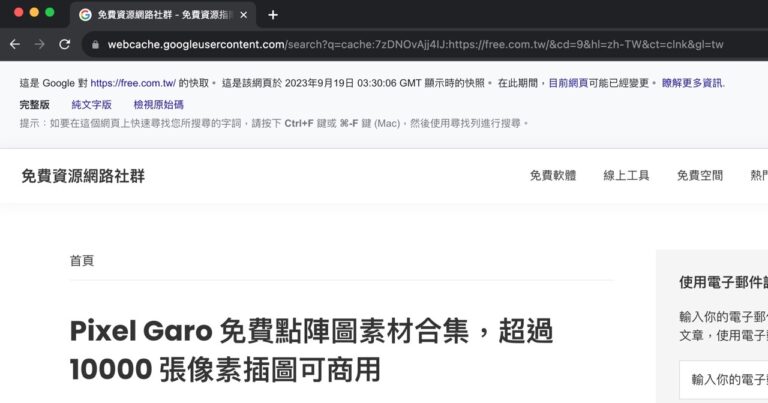Click the Ctrl+F search tip line

coord(274,123)
